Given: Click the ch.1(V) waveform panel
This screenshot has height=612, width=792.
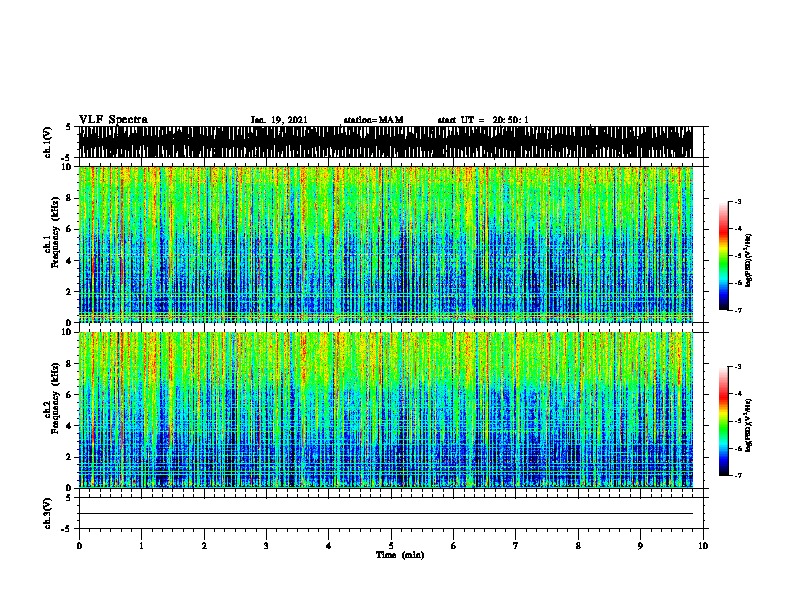Looking at the screenshot, I should tap(391, 142).
